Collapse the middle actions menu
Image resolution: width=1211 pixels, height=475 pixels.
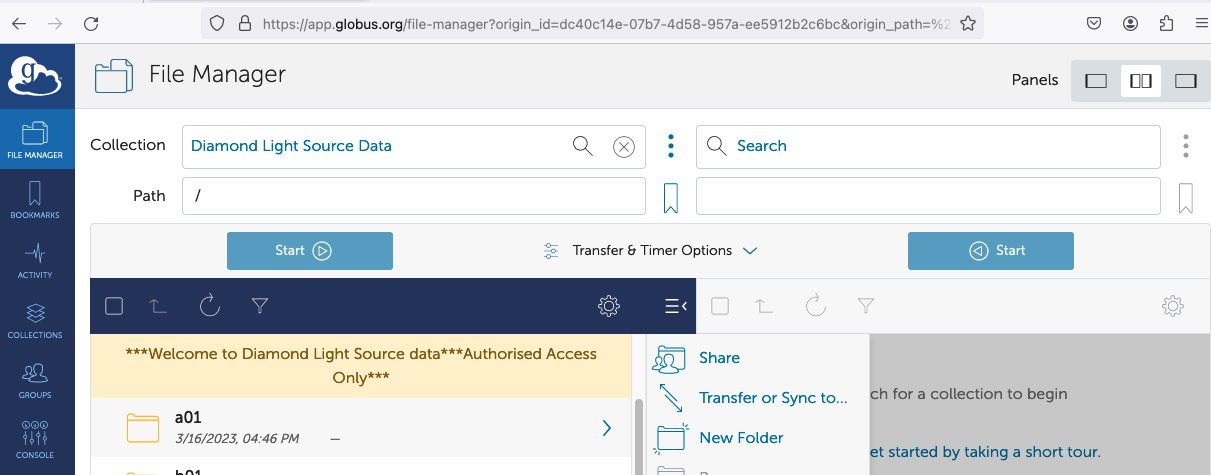[x=675, y=306]
